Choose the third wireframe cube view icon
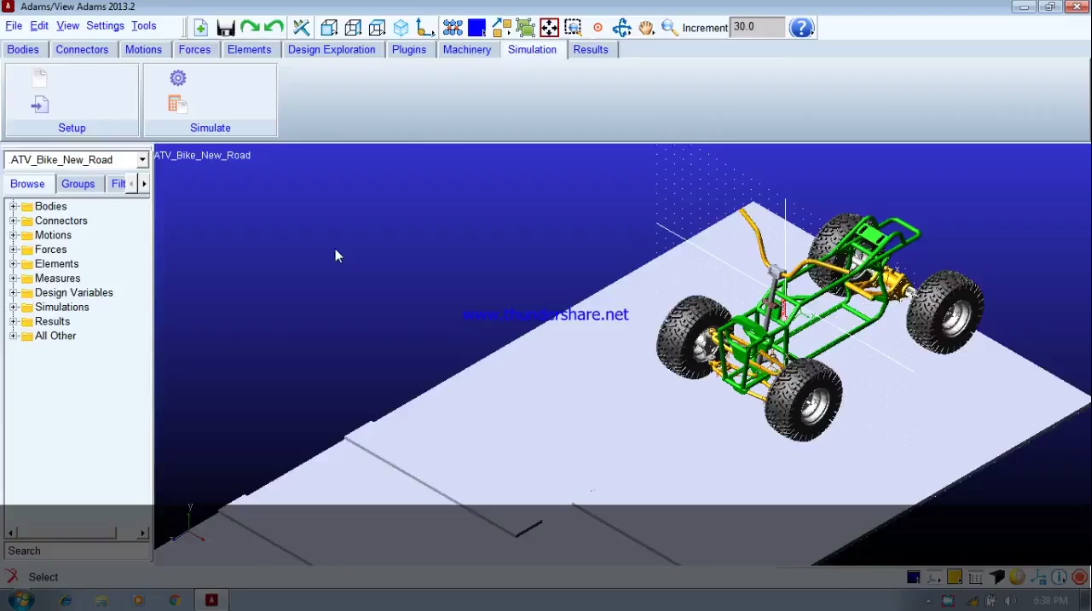This screenshot has height=611, width=1092. [377, 28]
